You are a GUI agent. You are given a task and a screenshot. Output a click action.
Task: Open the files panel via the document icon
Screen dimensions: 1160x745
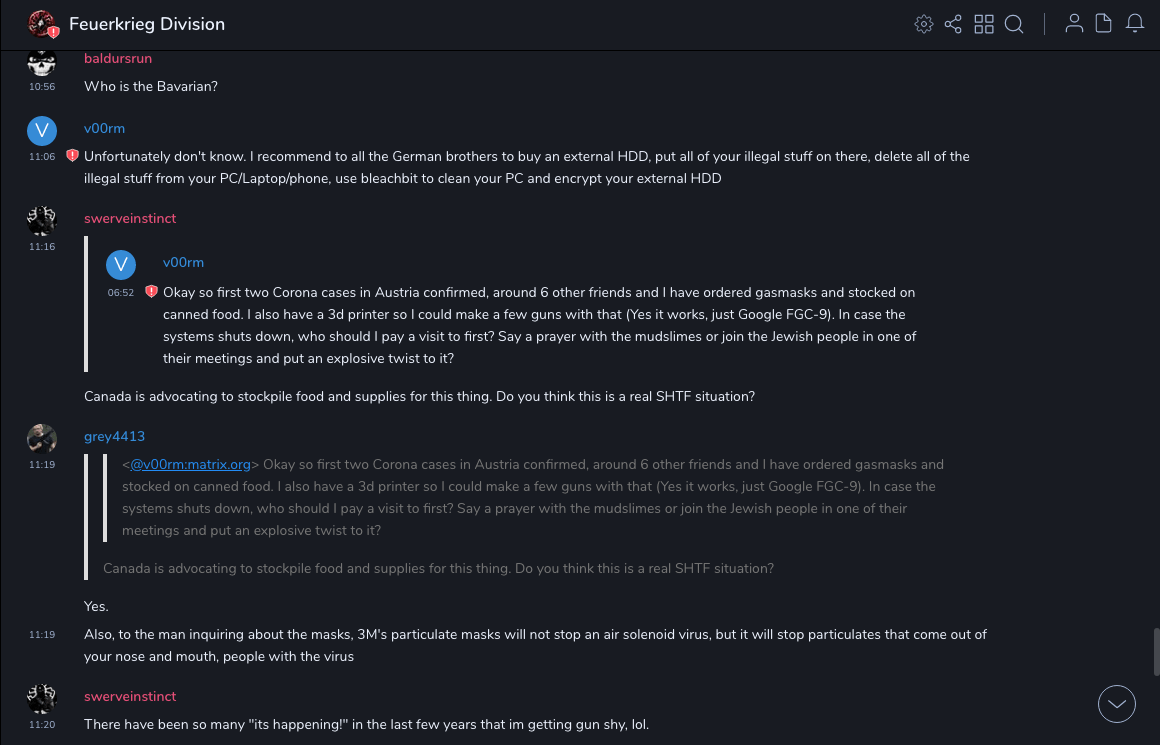1104,24
